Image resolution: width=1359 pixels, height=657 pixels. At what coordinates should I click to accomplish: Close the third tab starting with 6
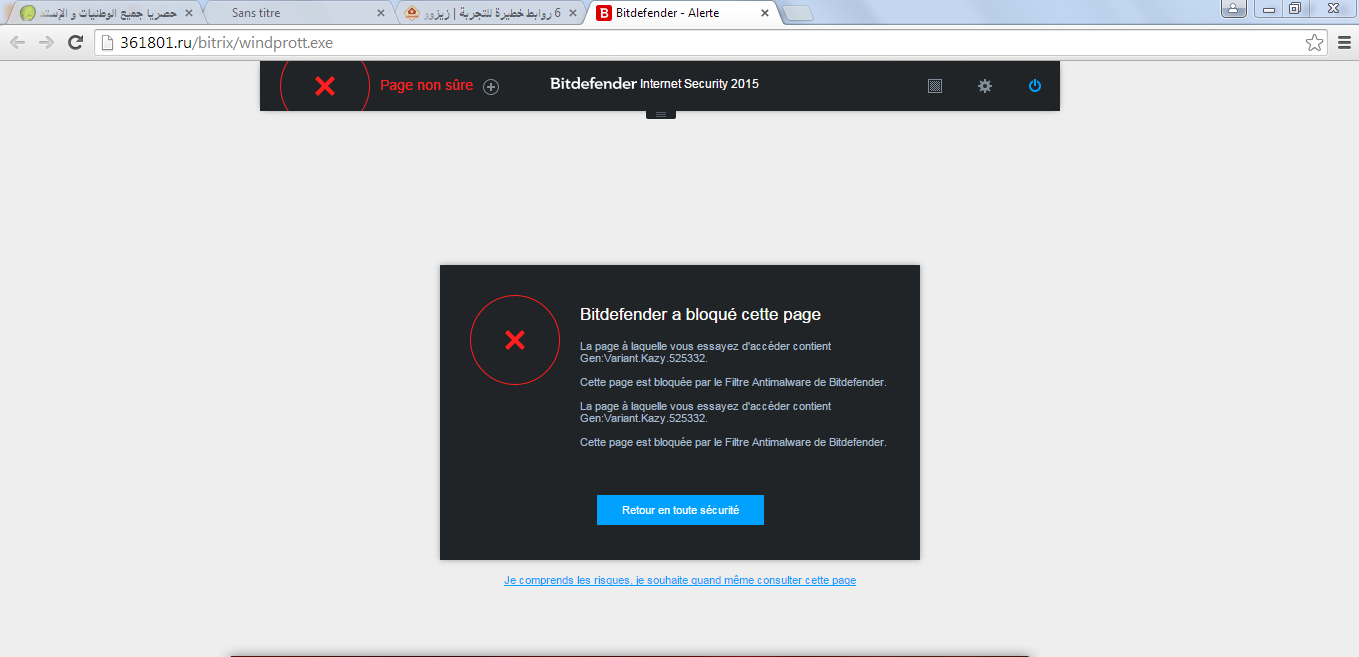572,13
